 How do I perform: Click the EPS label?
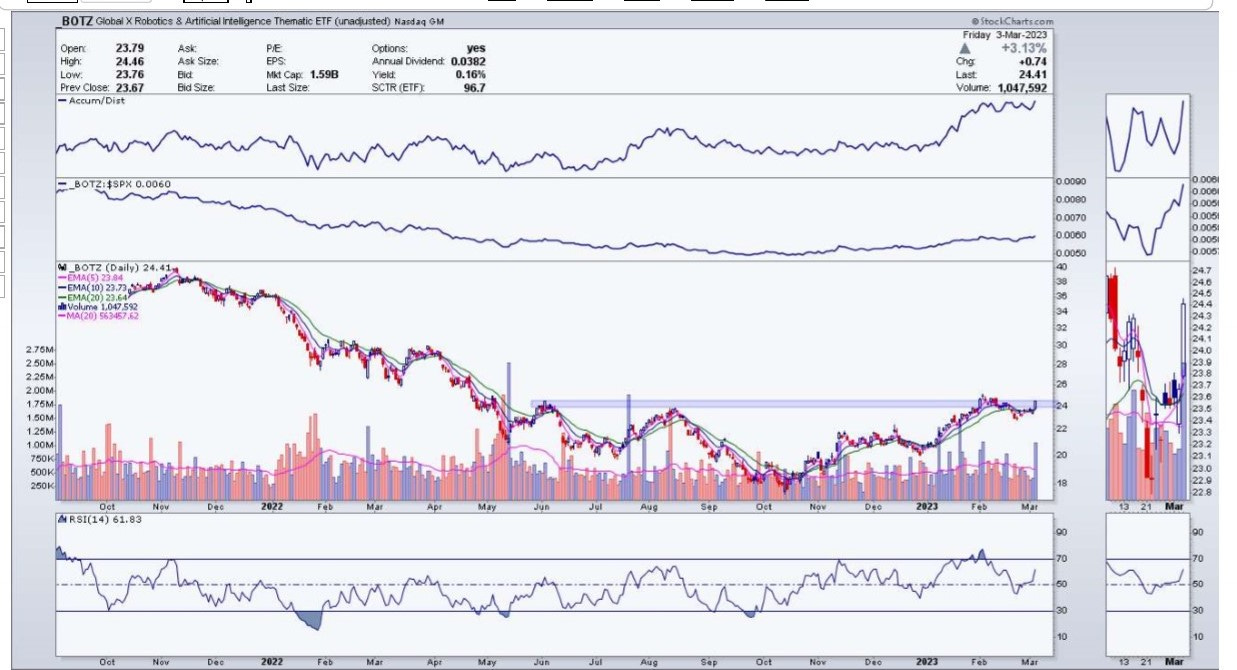tap(277, 61)
